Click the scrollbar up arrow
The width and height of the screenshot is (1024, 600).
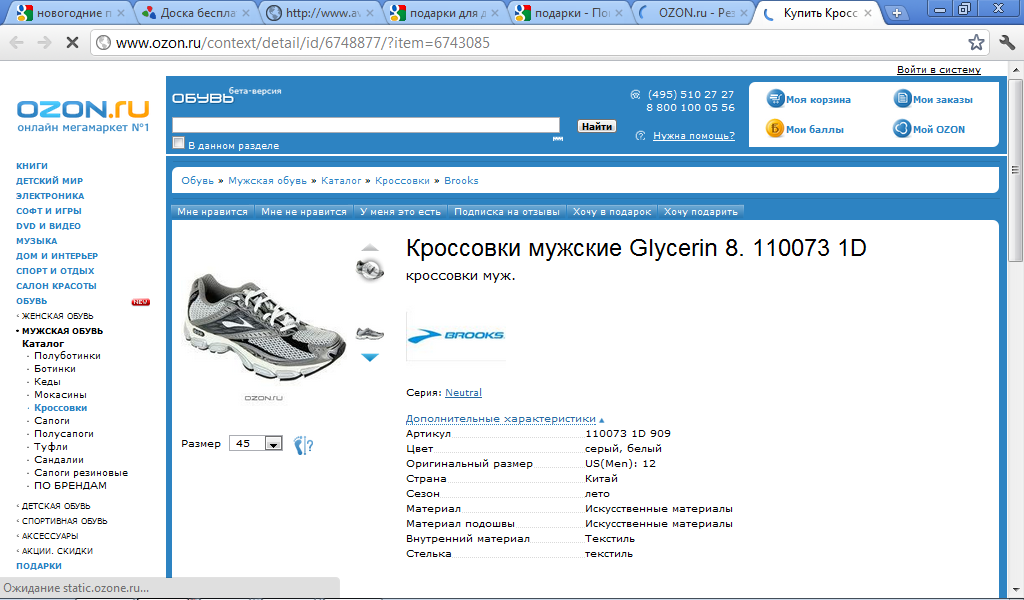[1016, 70]
